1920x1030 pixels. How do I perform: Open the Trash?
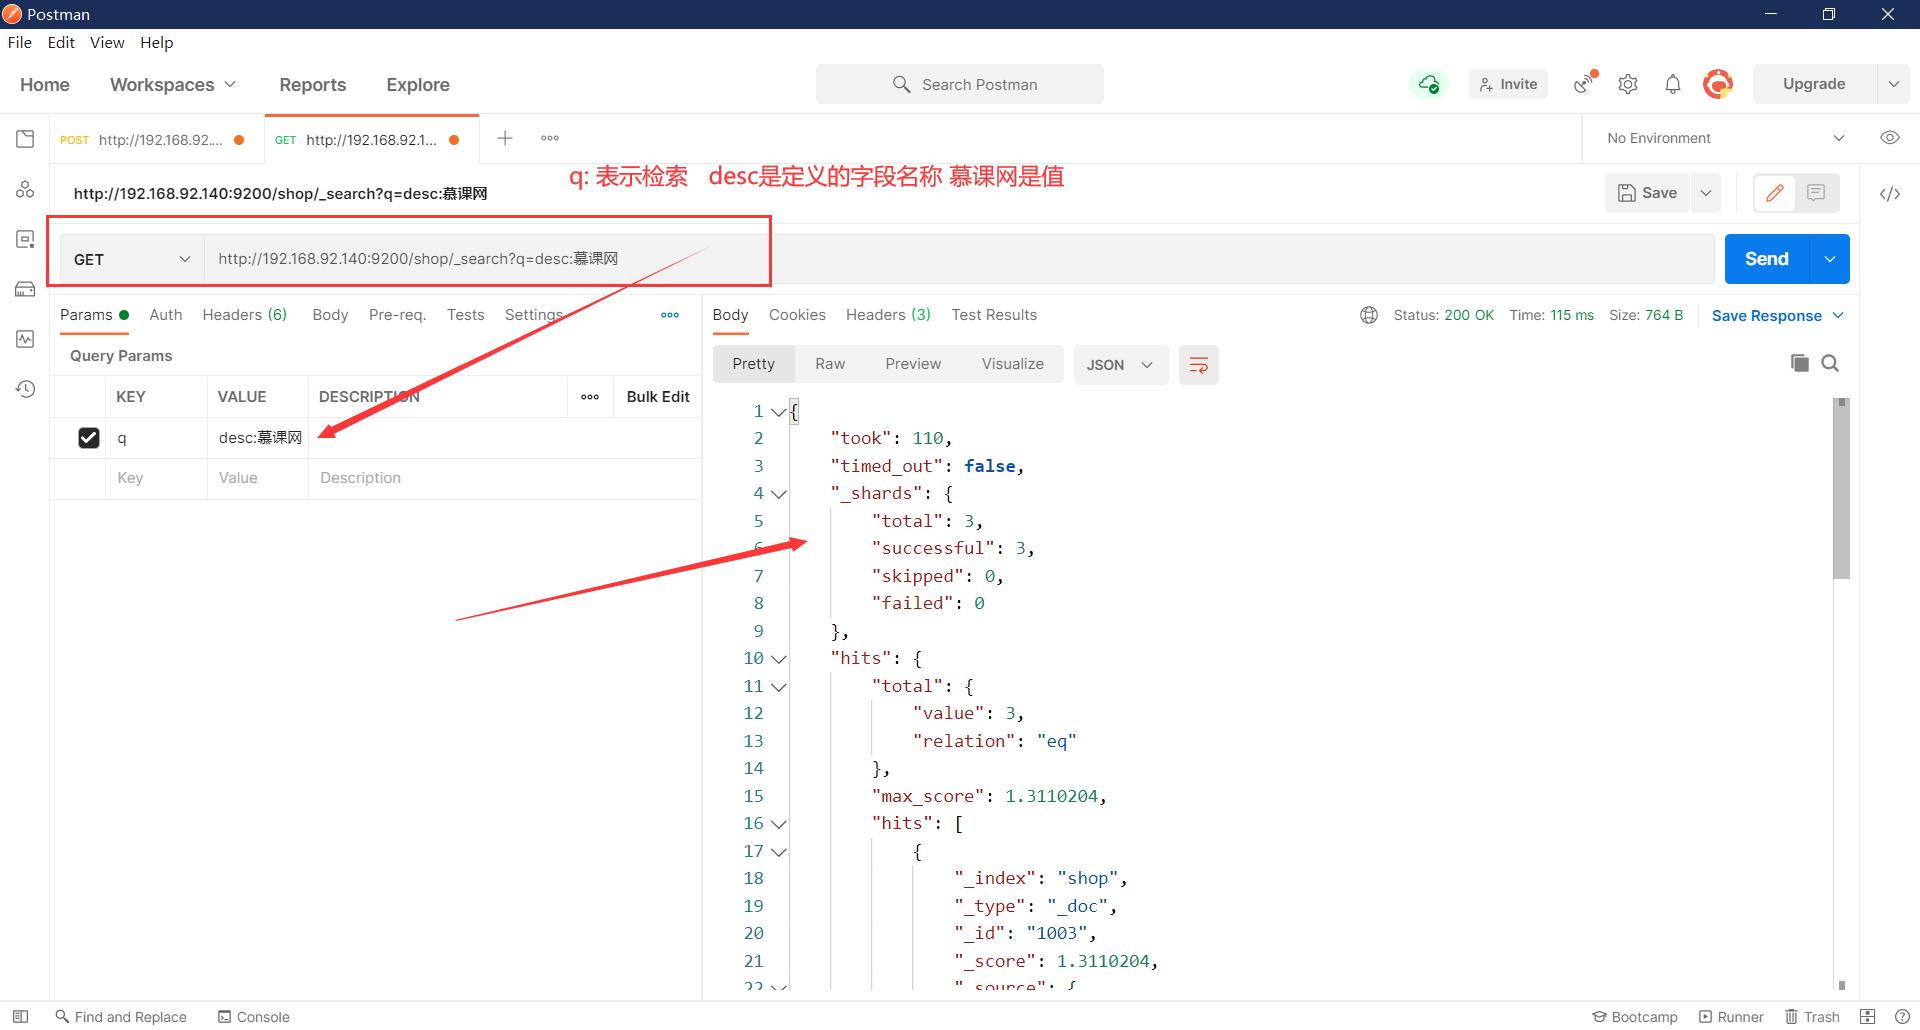coord(1812,1016)
